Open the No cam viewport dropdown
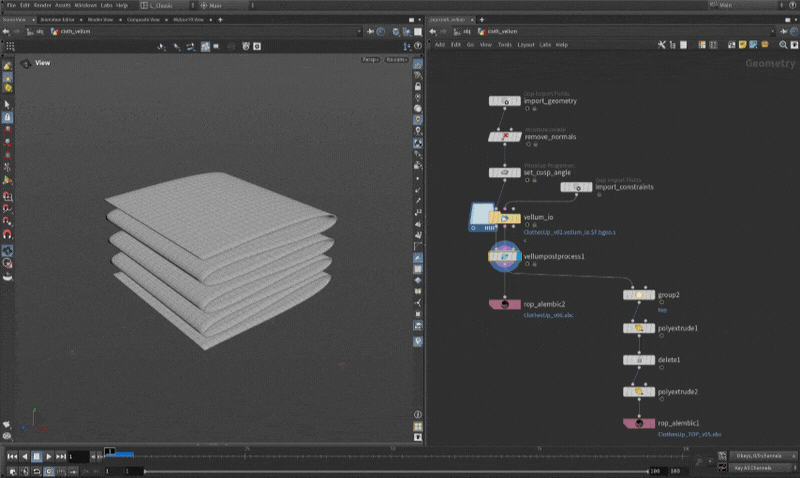Viewport: 800px width, 478px height. tap(396, 60)
